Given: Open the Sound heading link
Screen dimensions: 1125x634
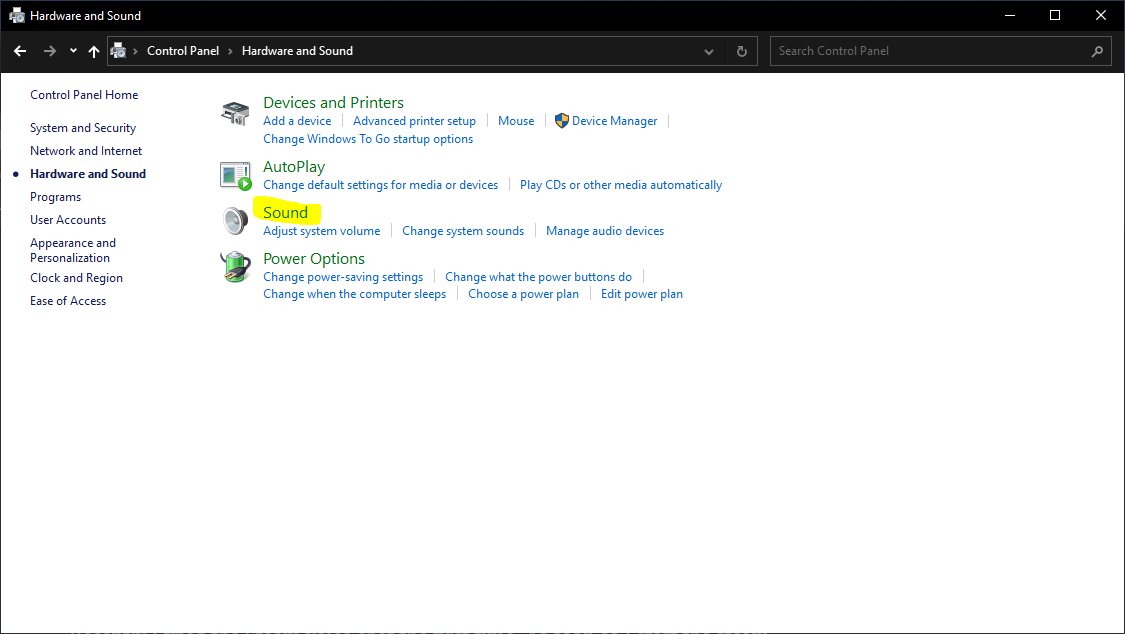Looking at the screenshot, I should (286, 212).
